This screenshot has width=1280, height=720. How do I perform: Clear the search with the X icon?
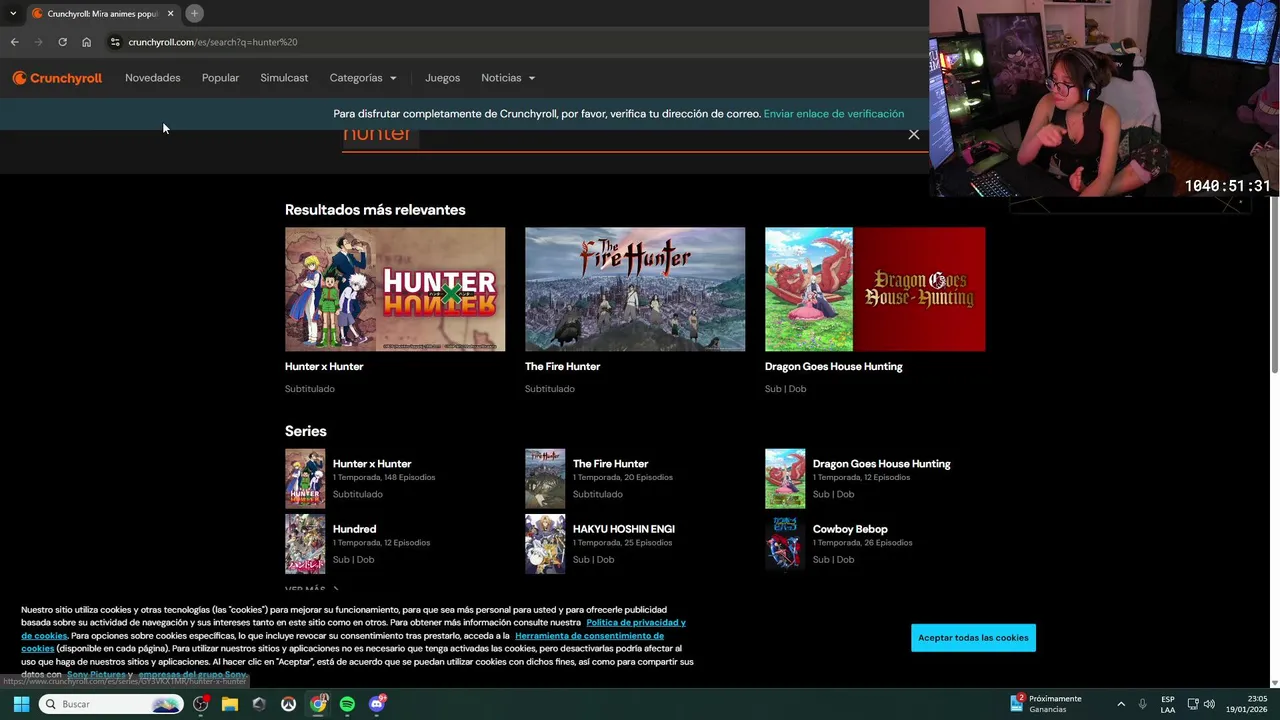(x=913, y=134)
